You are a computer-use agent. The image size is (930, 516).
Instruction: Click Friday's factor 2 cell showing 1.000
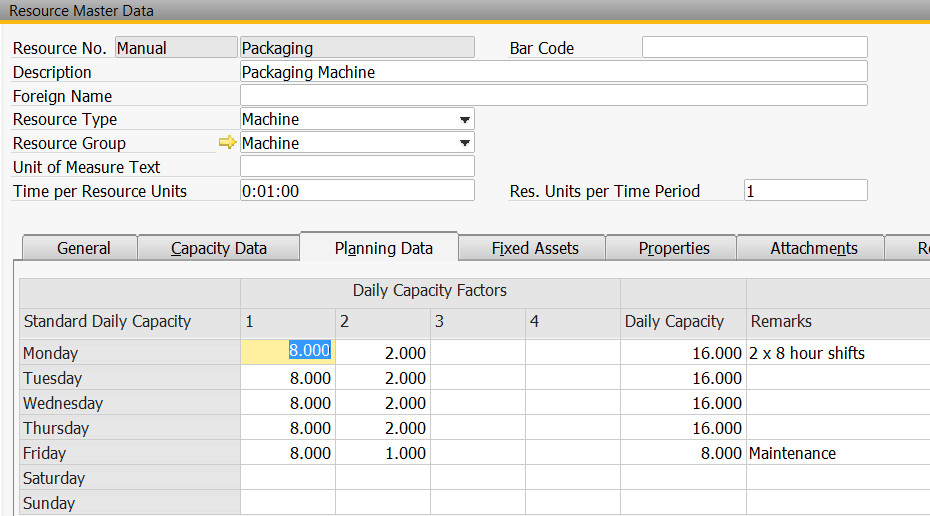[382, 453]
